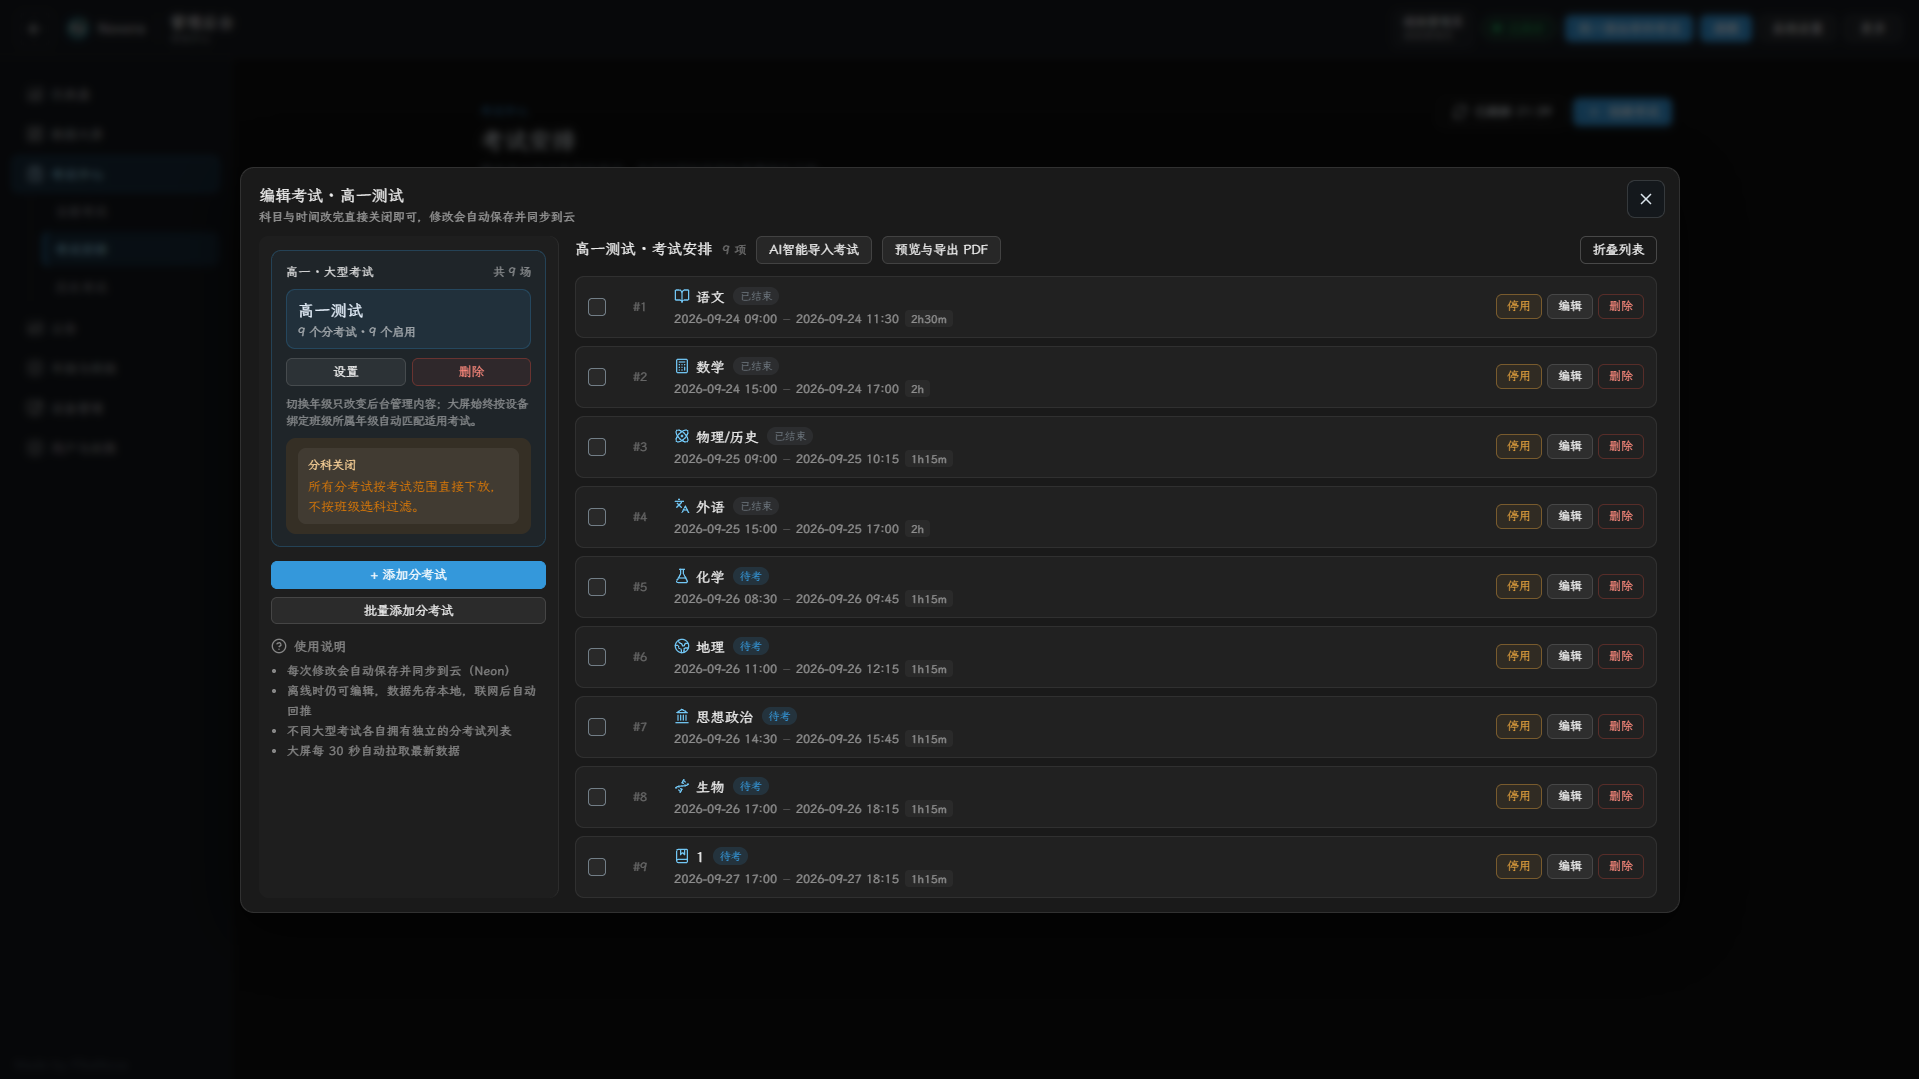Click the flask icon beside 化学

coord(681,576)
